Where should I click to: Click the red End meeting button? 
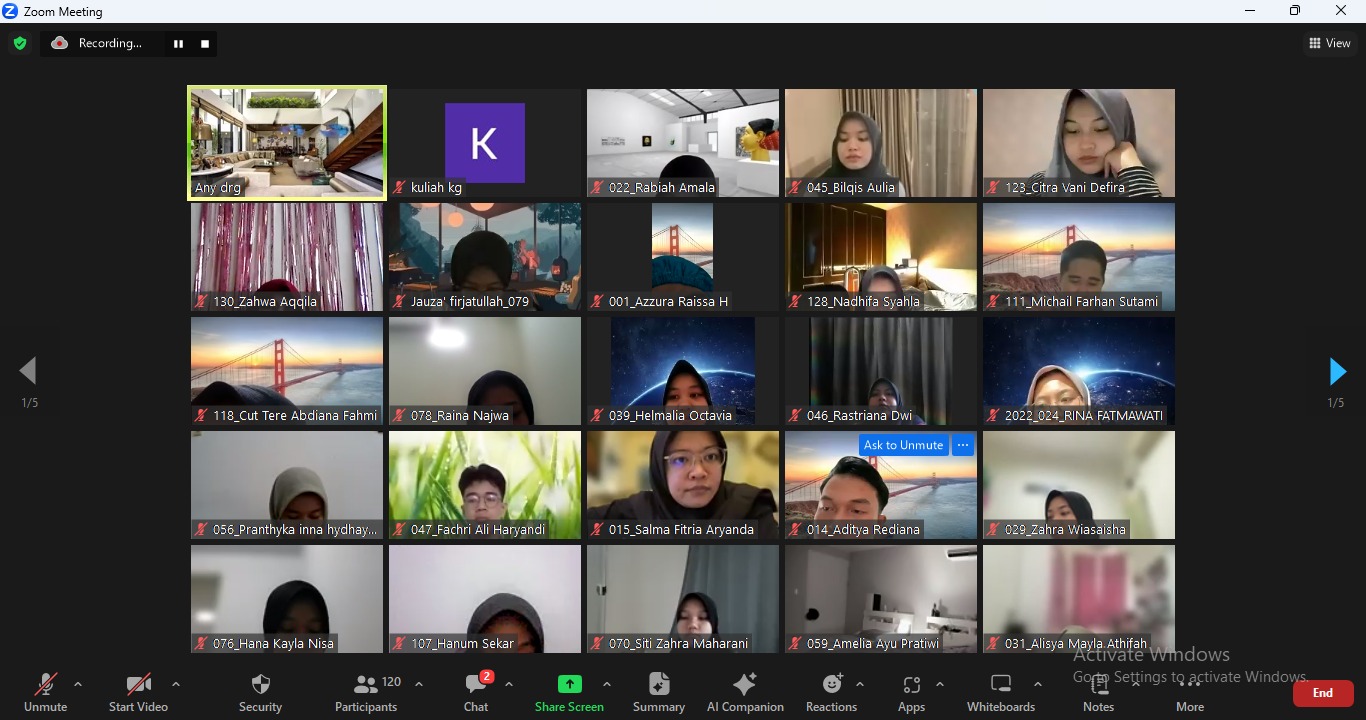tap(1323, 693)
